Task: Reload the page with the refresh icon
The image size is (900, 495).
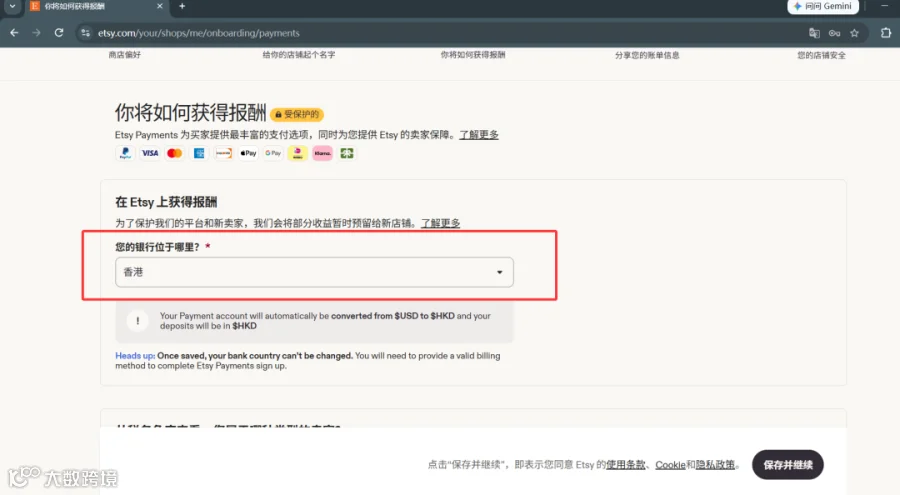Action: pos(59,33)
